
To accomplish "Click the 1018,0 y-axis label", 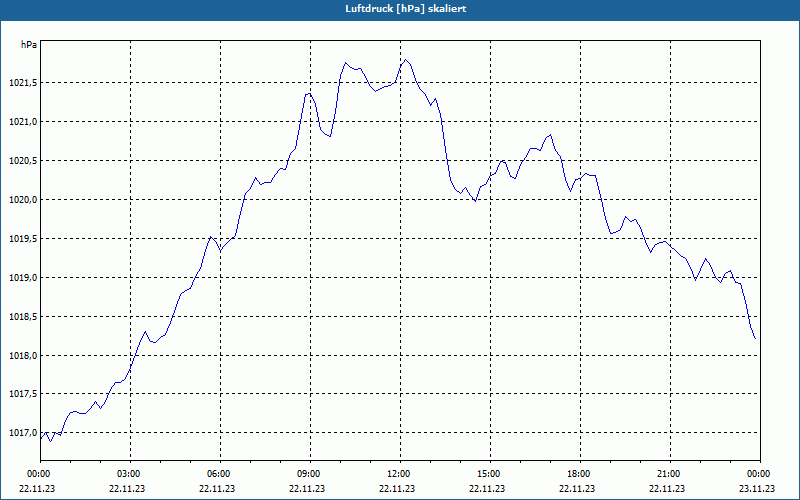I will (x=22, y=356).
